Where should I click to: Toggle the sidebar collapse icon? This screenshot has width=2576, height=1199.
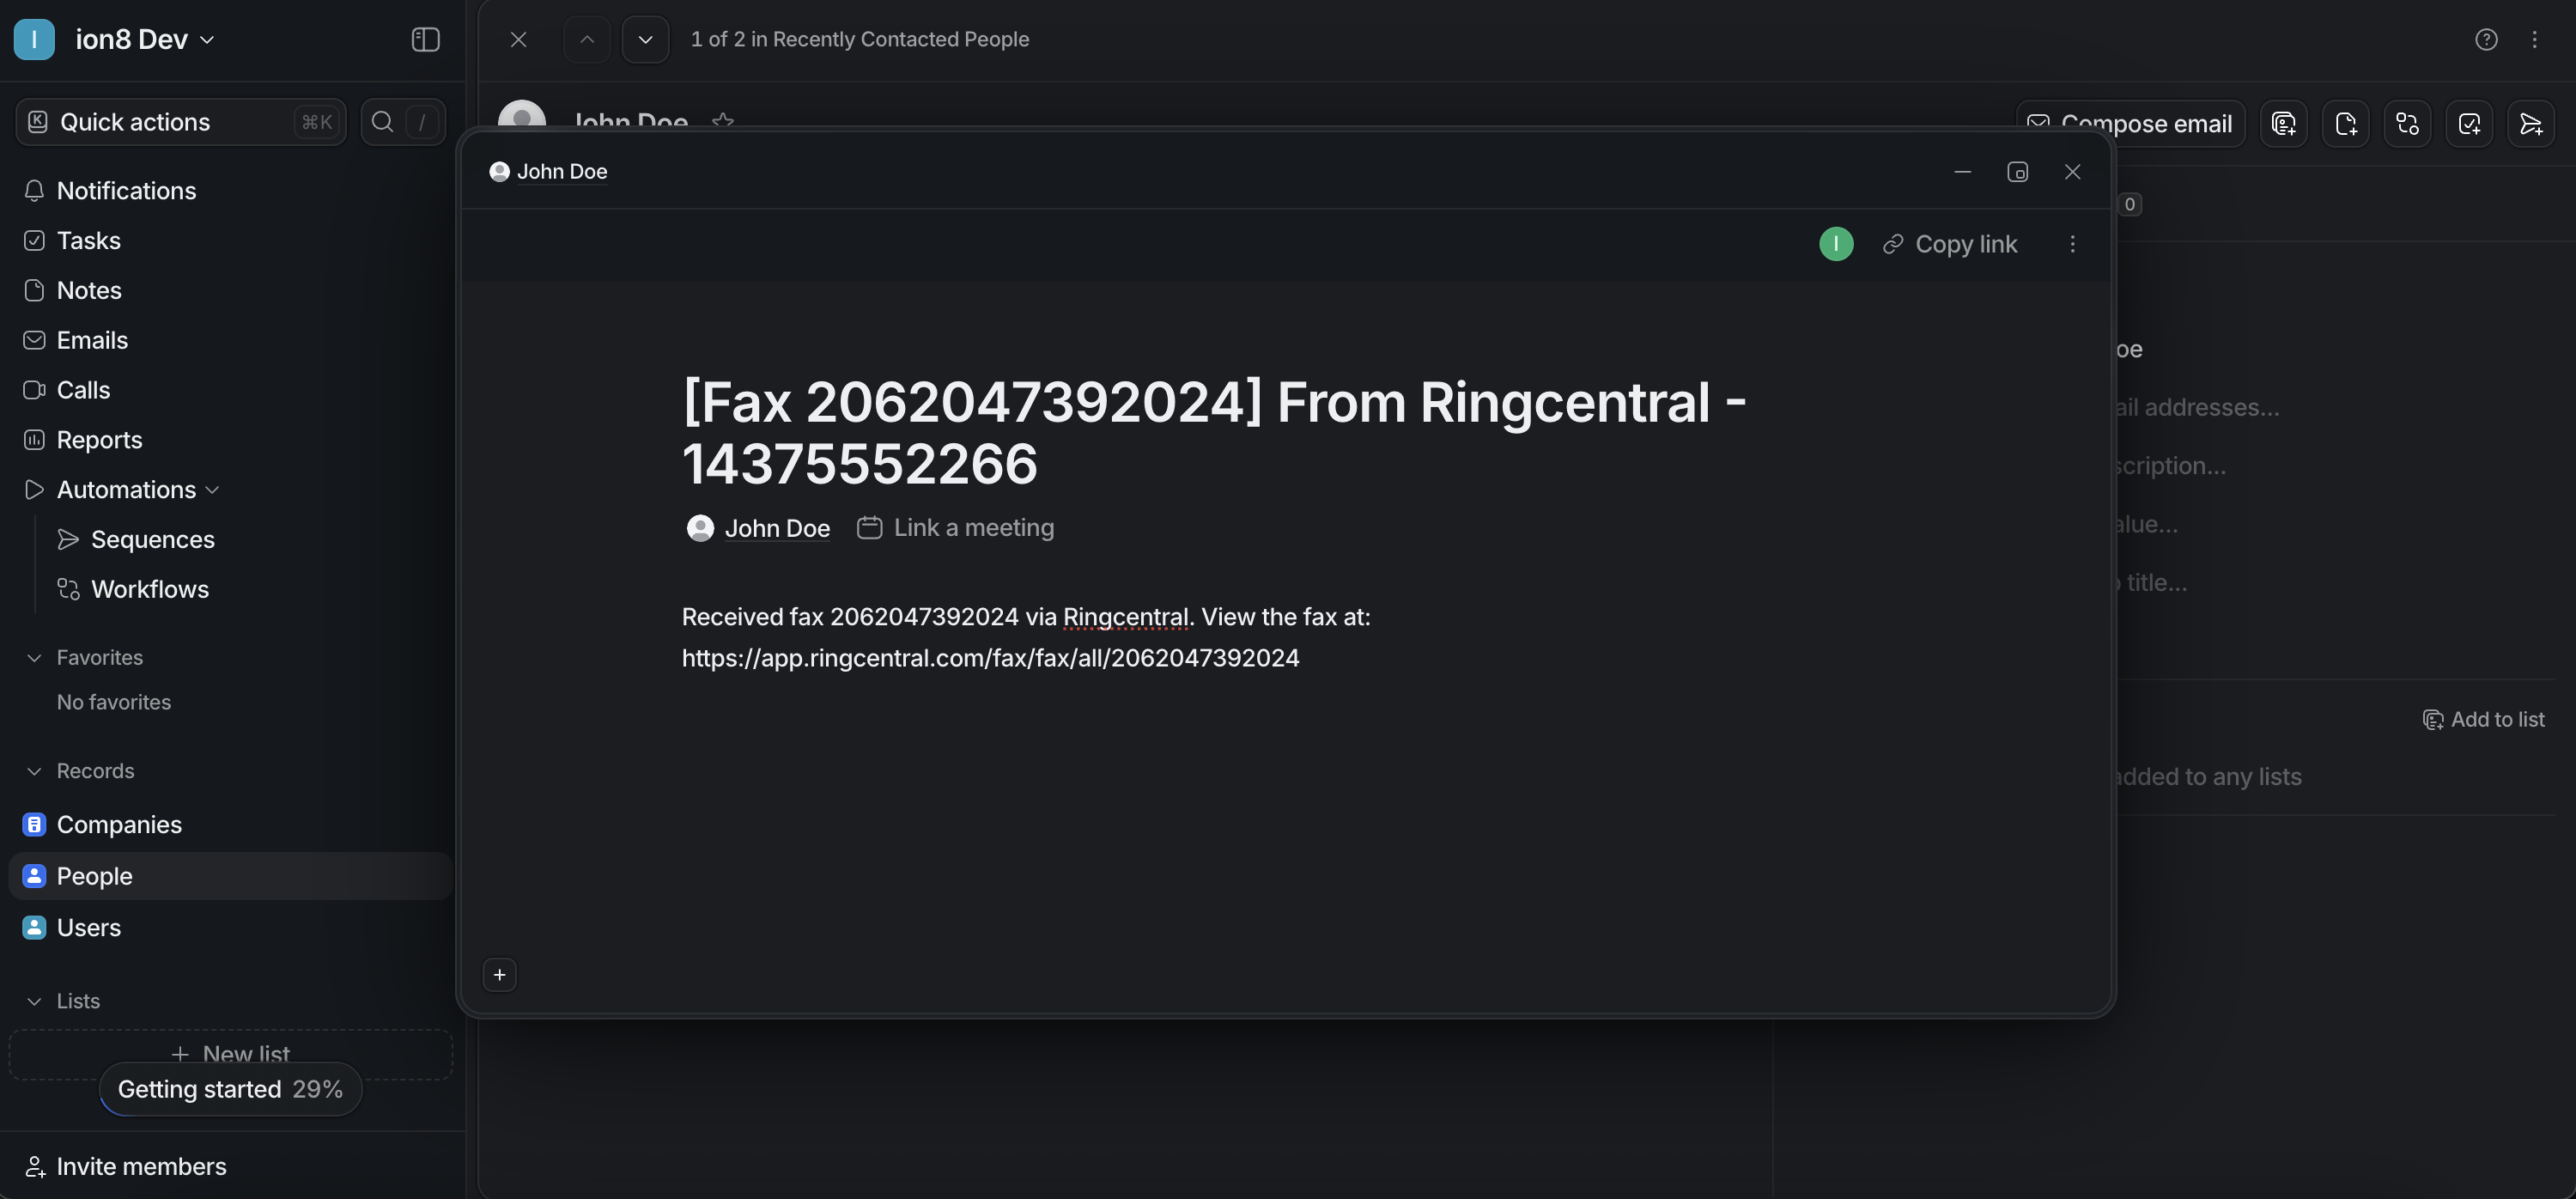point(425,39)
